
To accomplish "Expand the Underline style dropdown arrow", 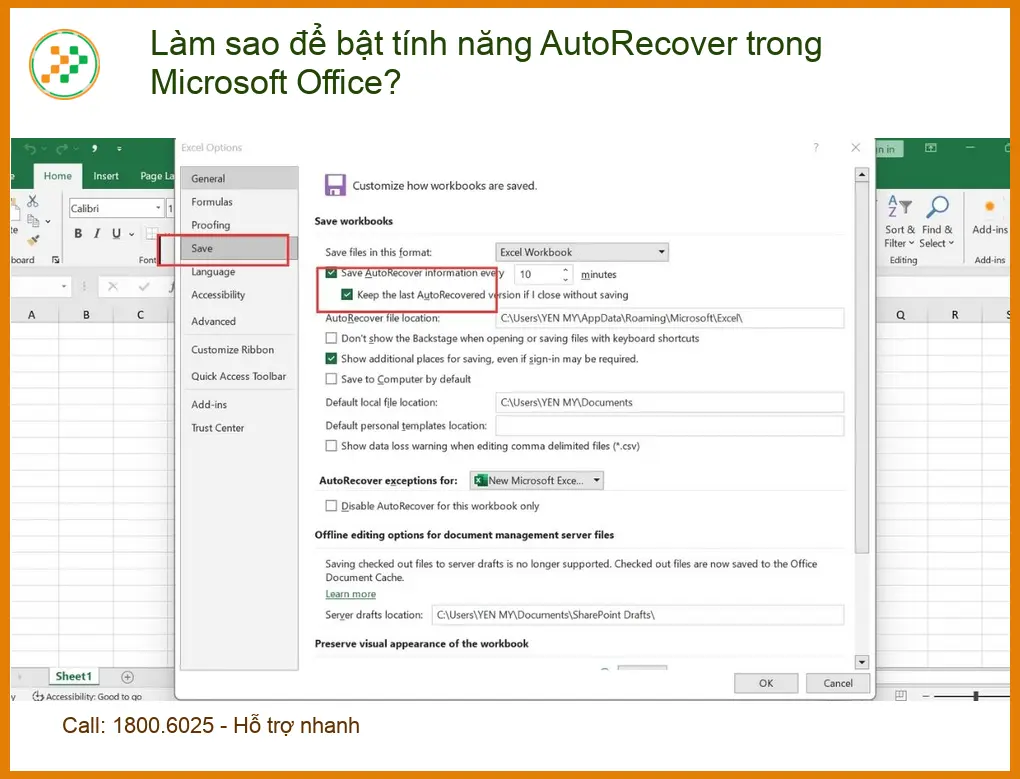I will click(x=131, y=233).
